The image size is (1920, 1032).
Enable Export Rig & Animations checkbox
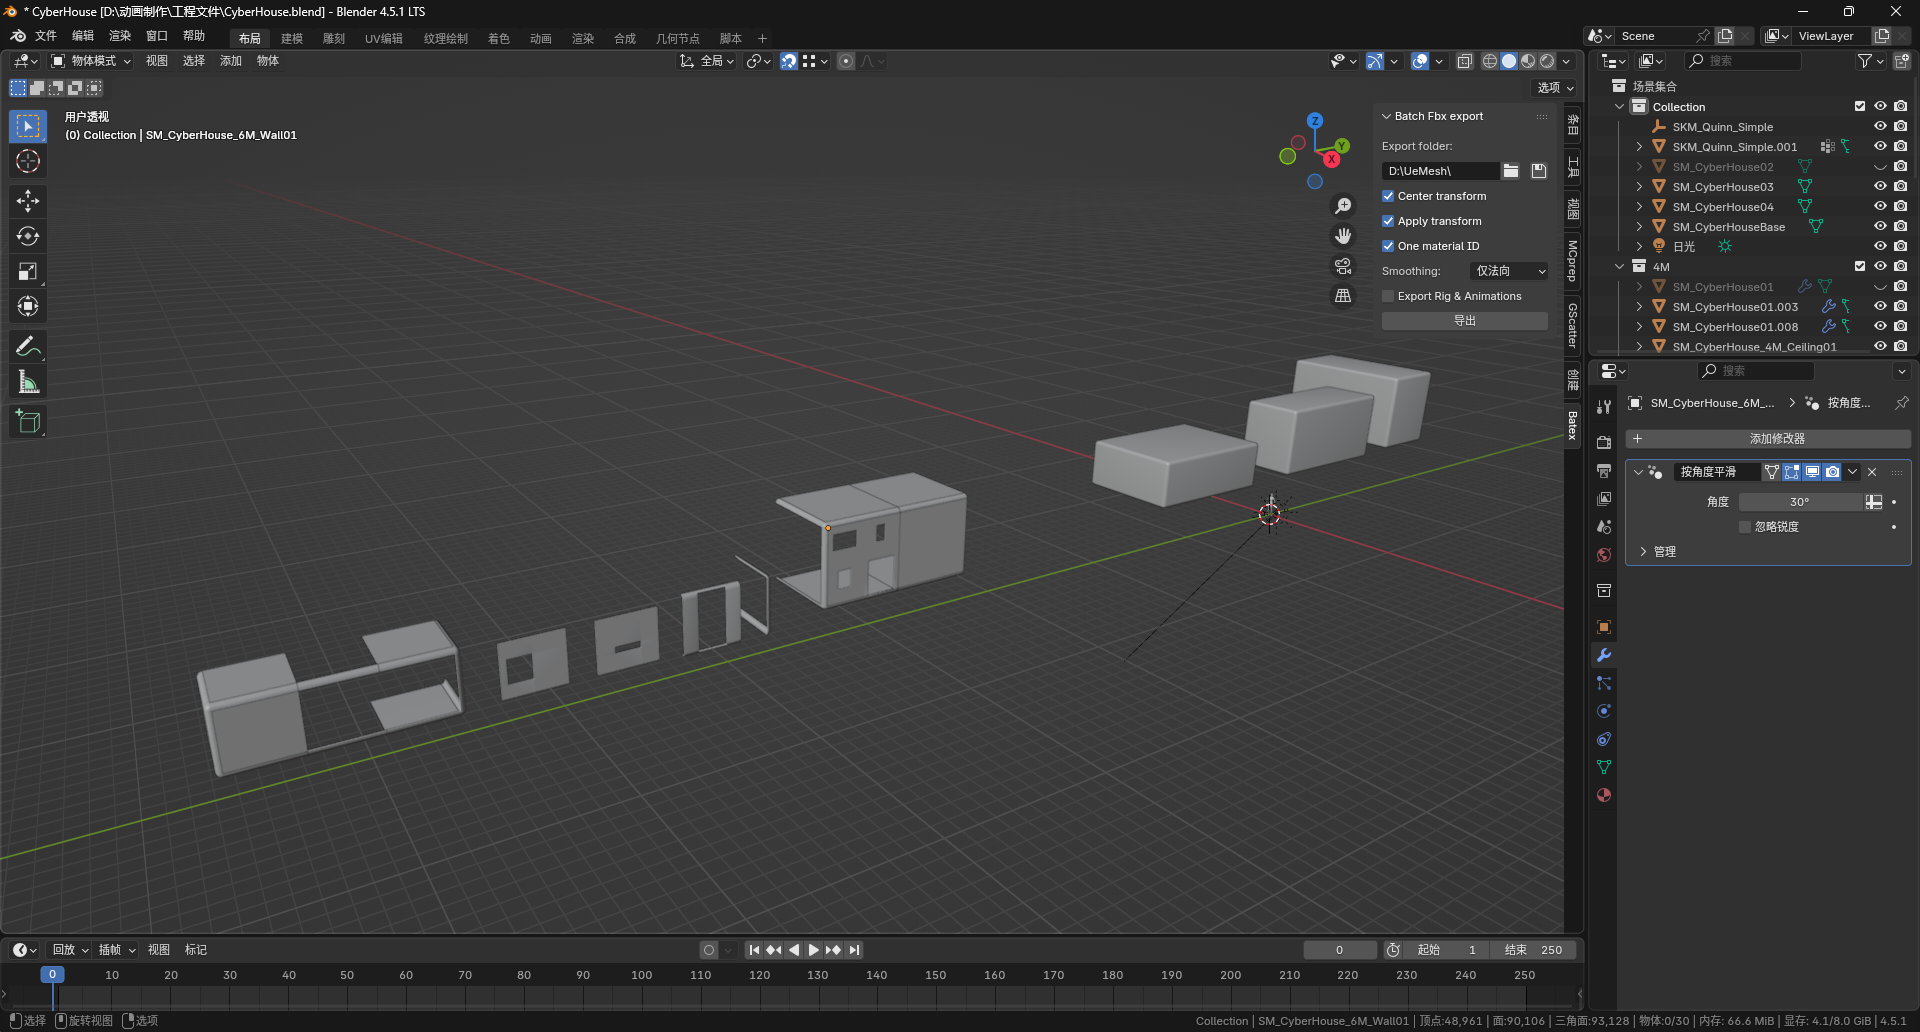(x=1388, y=296)
